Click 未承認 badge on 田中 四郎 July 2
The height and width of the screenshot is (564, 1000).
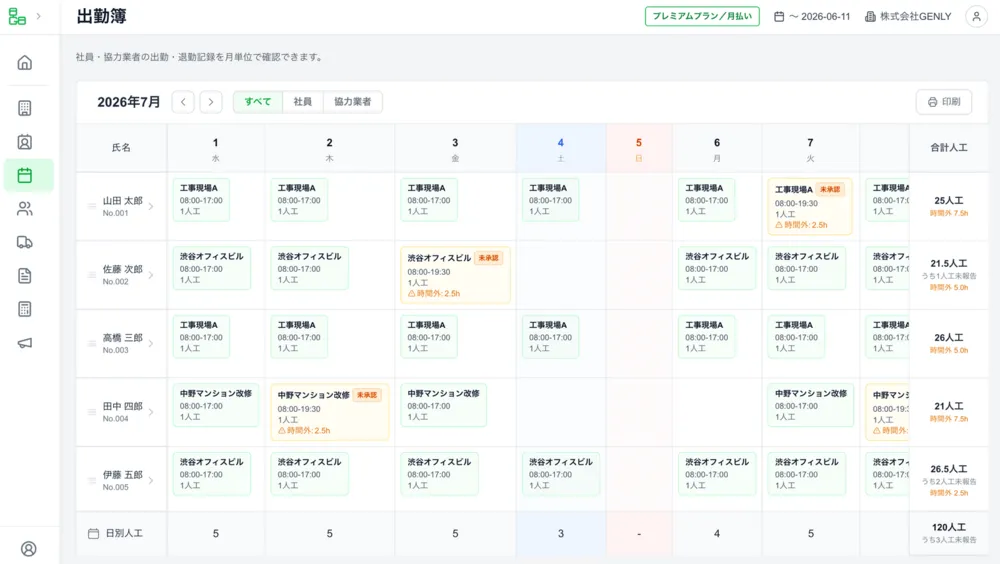(367, 395)
